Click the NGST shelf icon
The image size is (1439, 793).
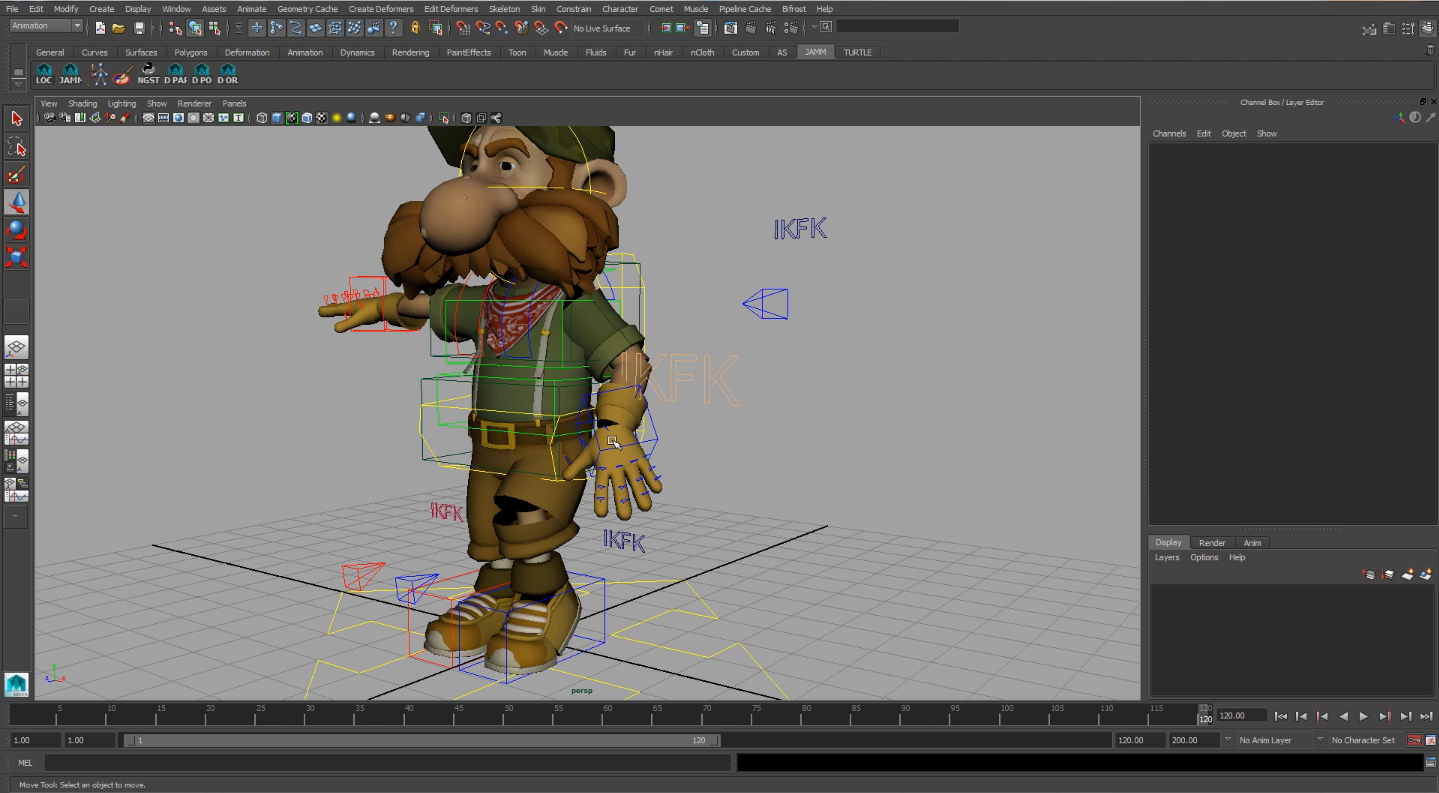148,74
